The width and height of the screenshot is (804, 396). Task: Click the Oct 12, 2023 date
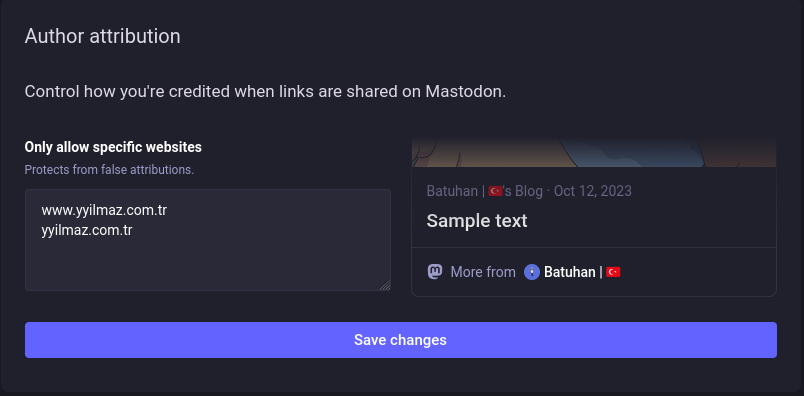[x=593, y=191]
